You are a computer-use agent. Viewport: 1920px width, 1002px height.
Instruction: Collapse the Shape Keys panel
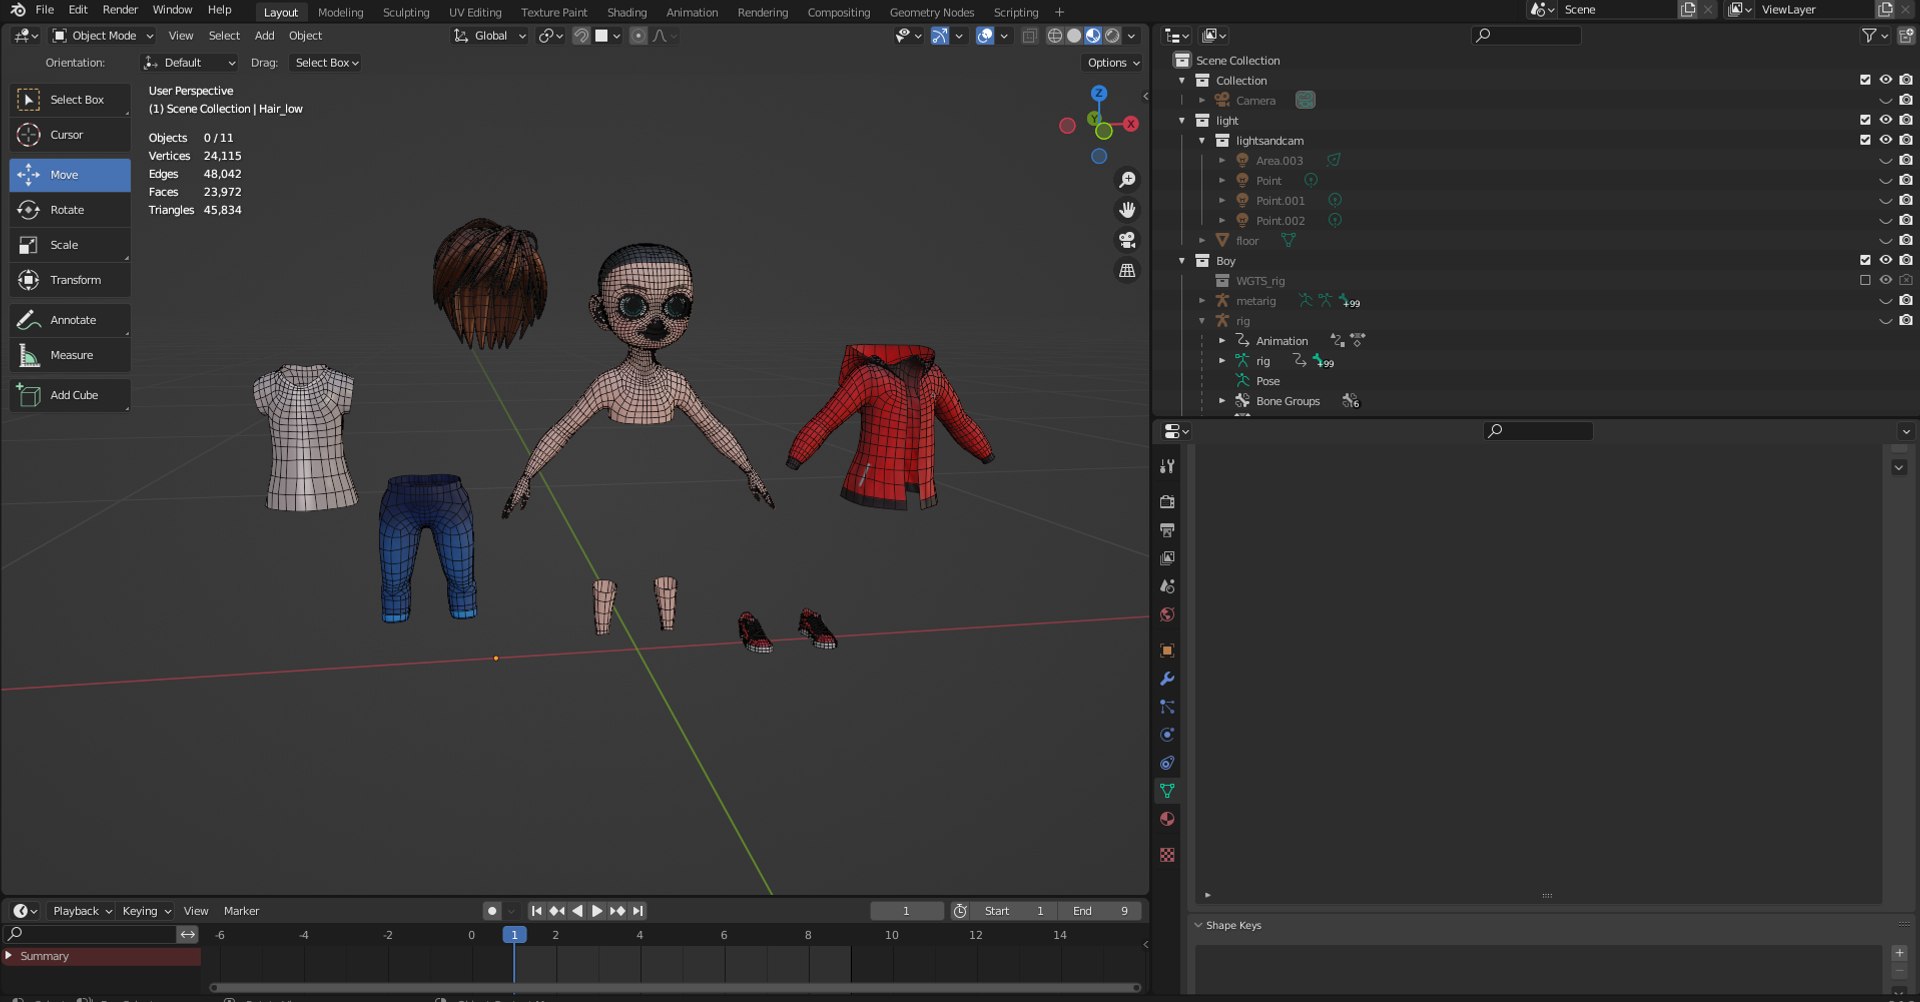point(1198,925)
